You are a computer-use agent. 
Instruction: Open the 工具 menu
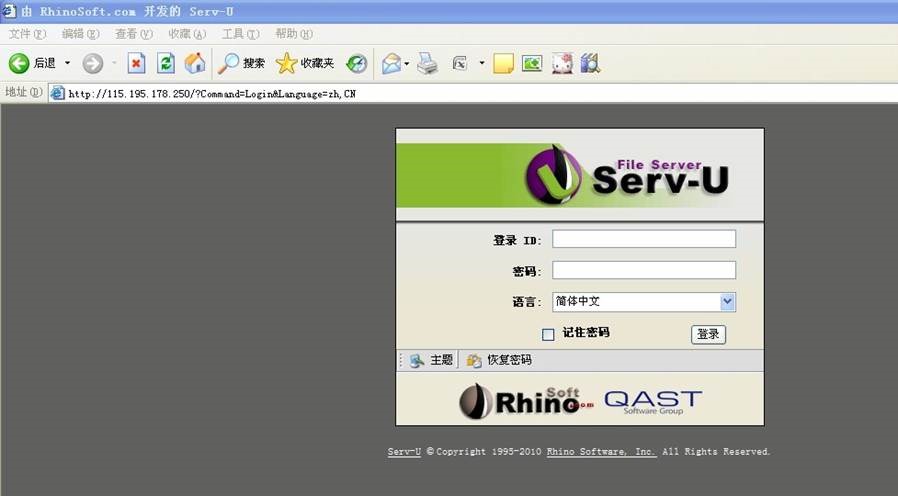pyautogui.click(x=241, y=34)
